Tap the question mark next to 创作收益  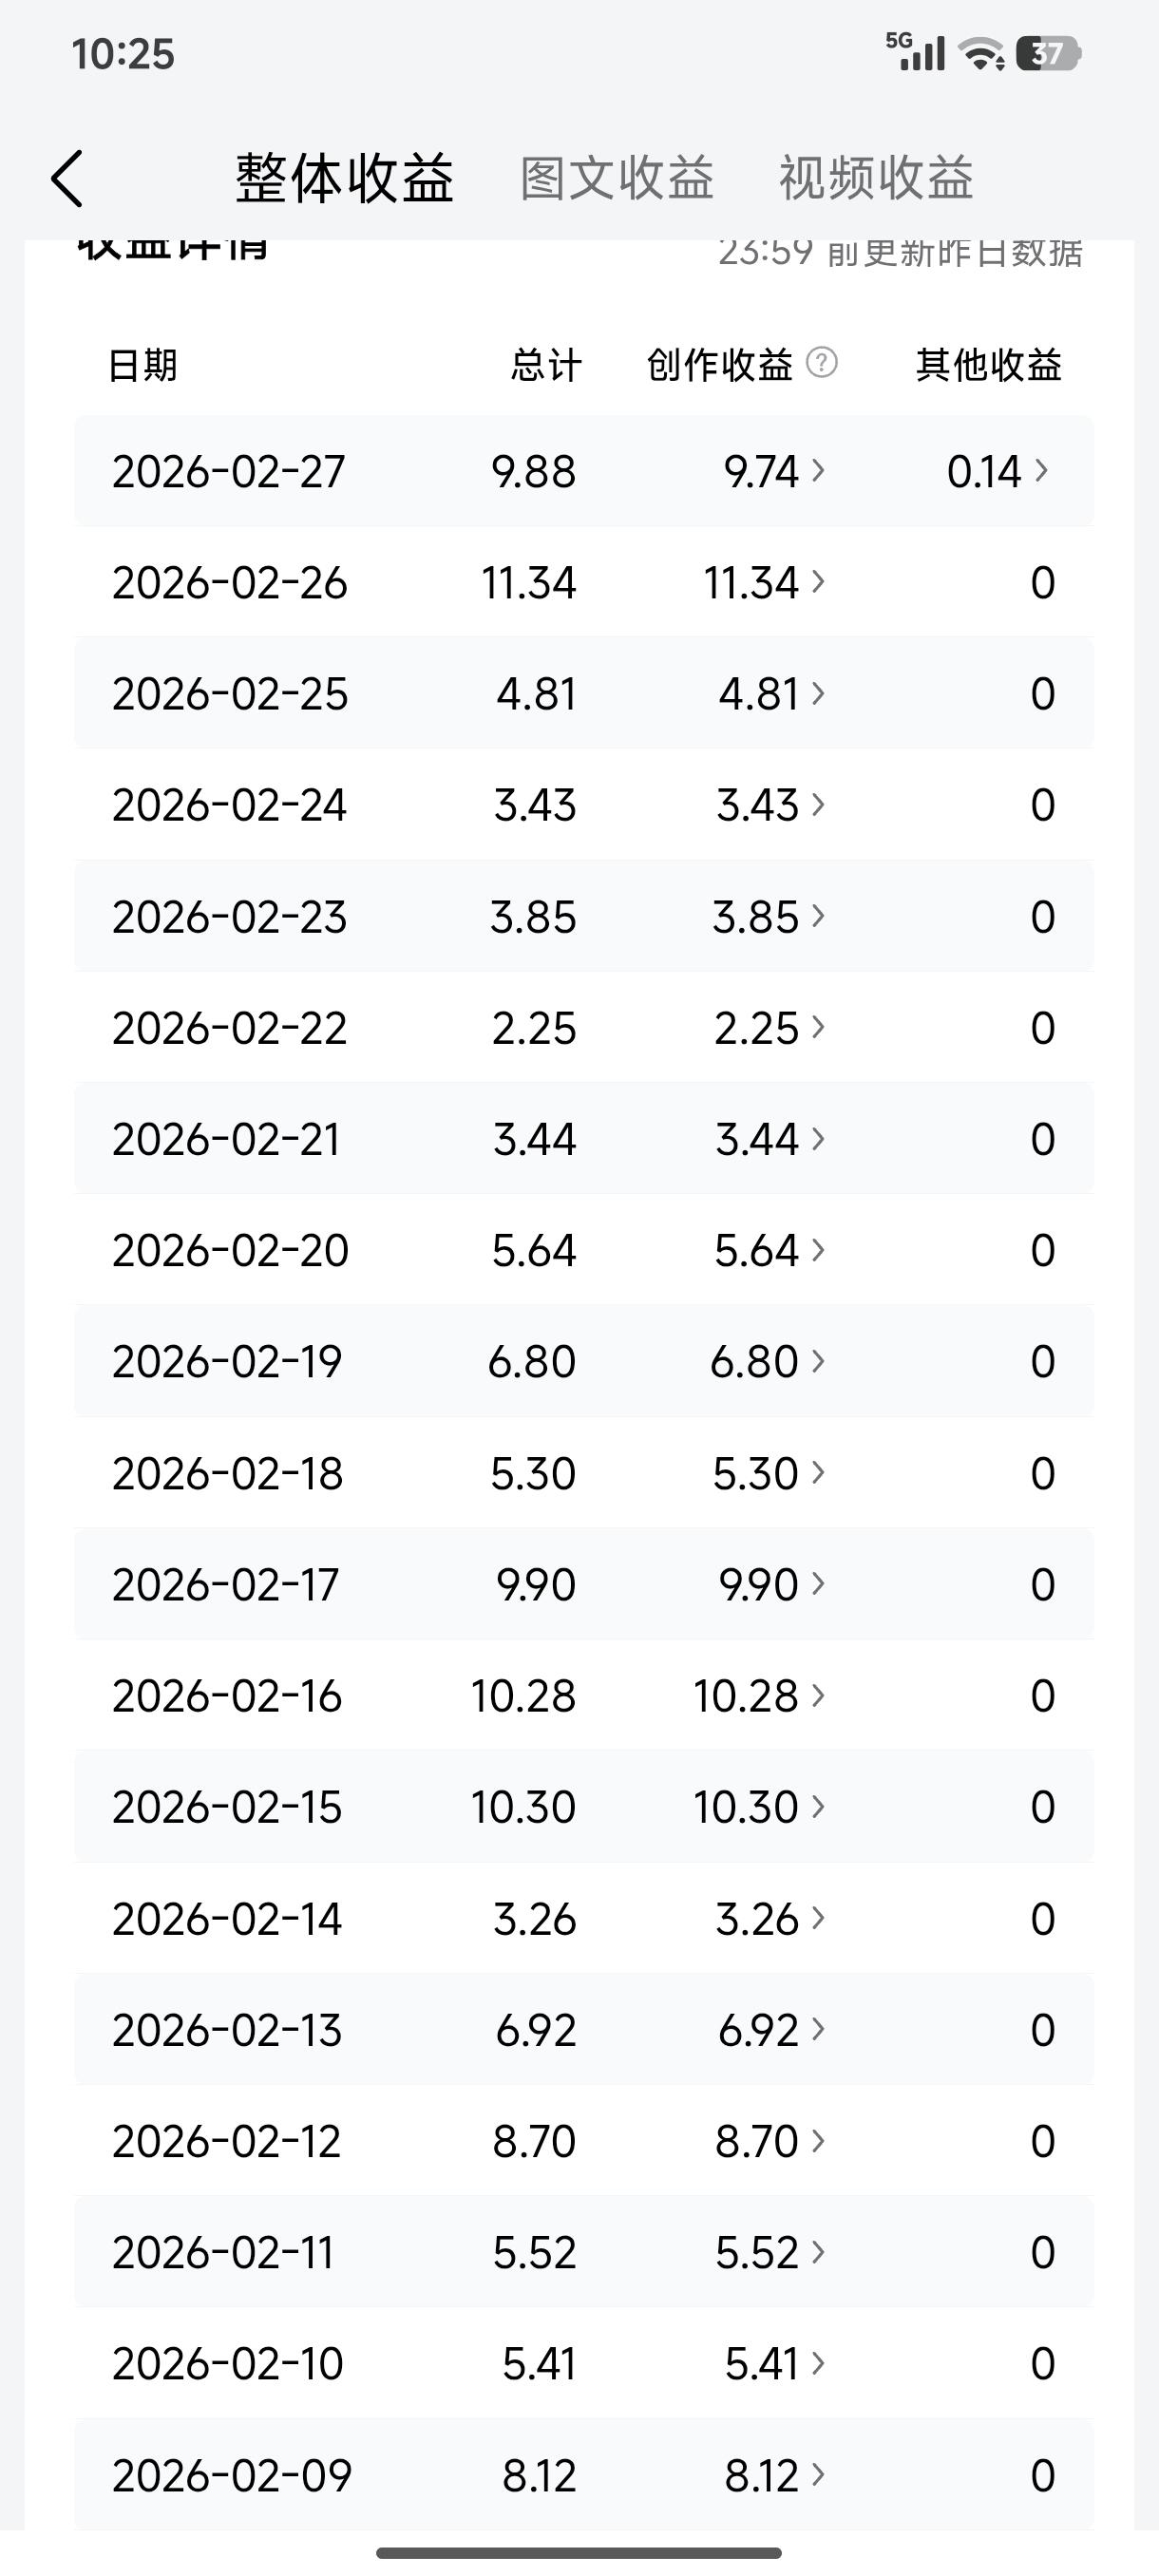[821, 362]
